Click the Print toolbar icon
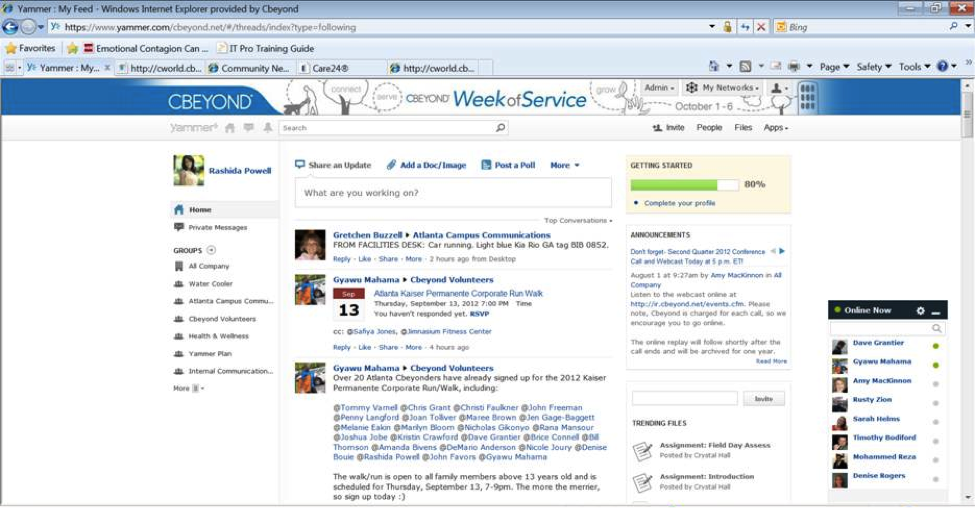The image size is (975, 508). tap(794, 66)
